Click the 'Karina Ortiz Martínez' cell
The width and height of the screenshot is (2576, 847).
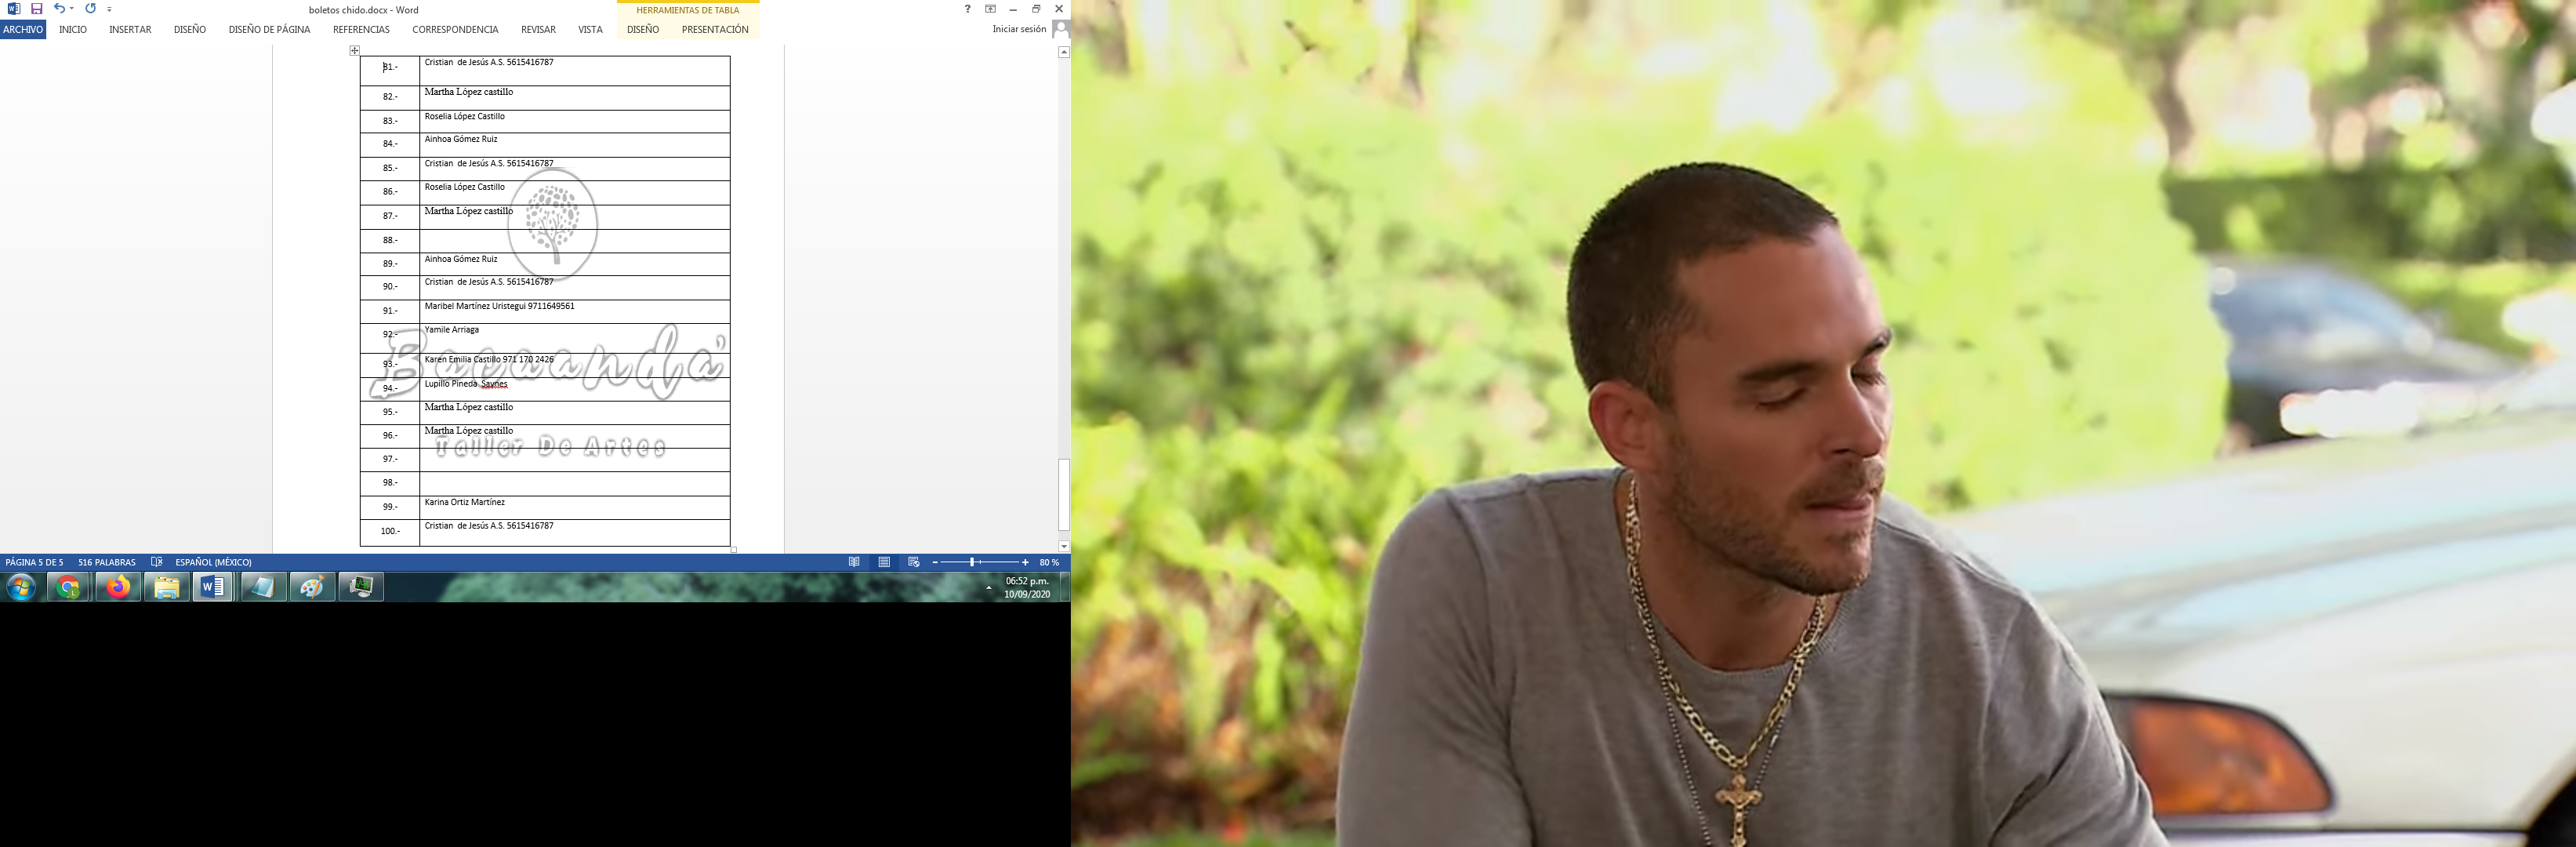tap(575, 507)
